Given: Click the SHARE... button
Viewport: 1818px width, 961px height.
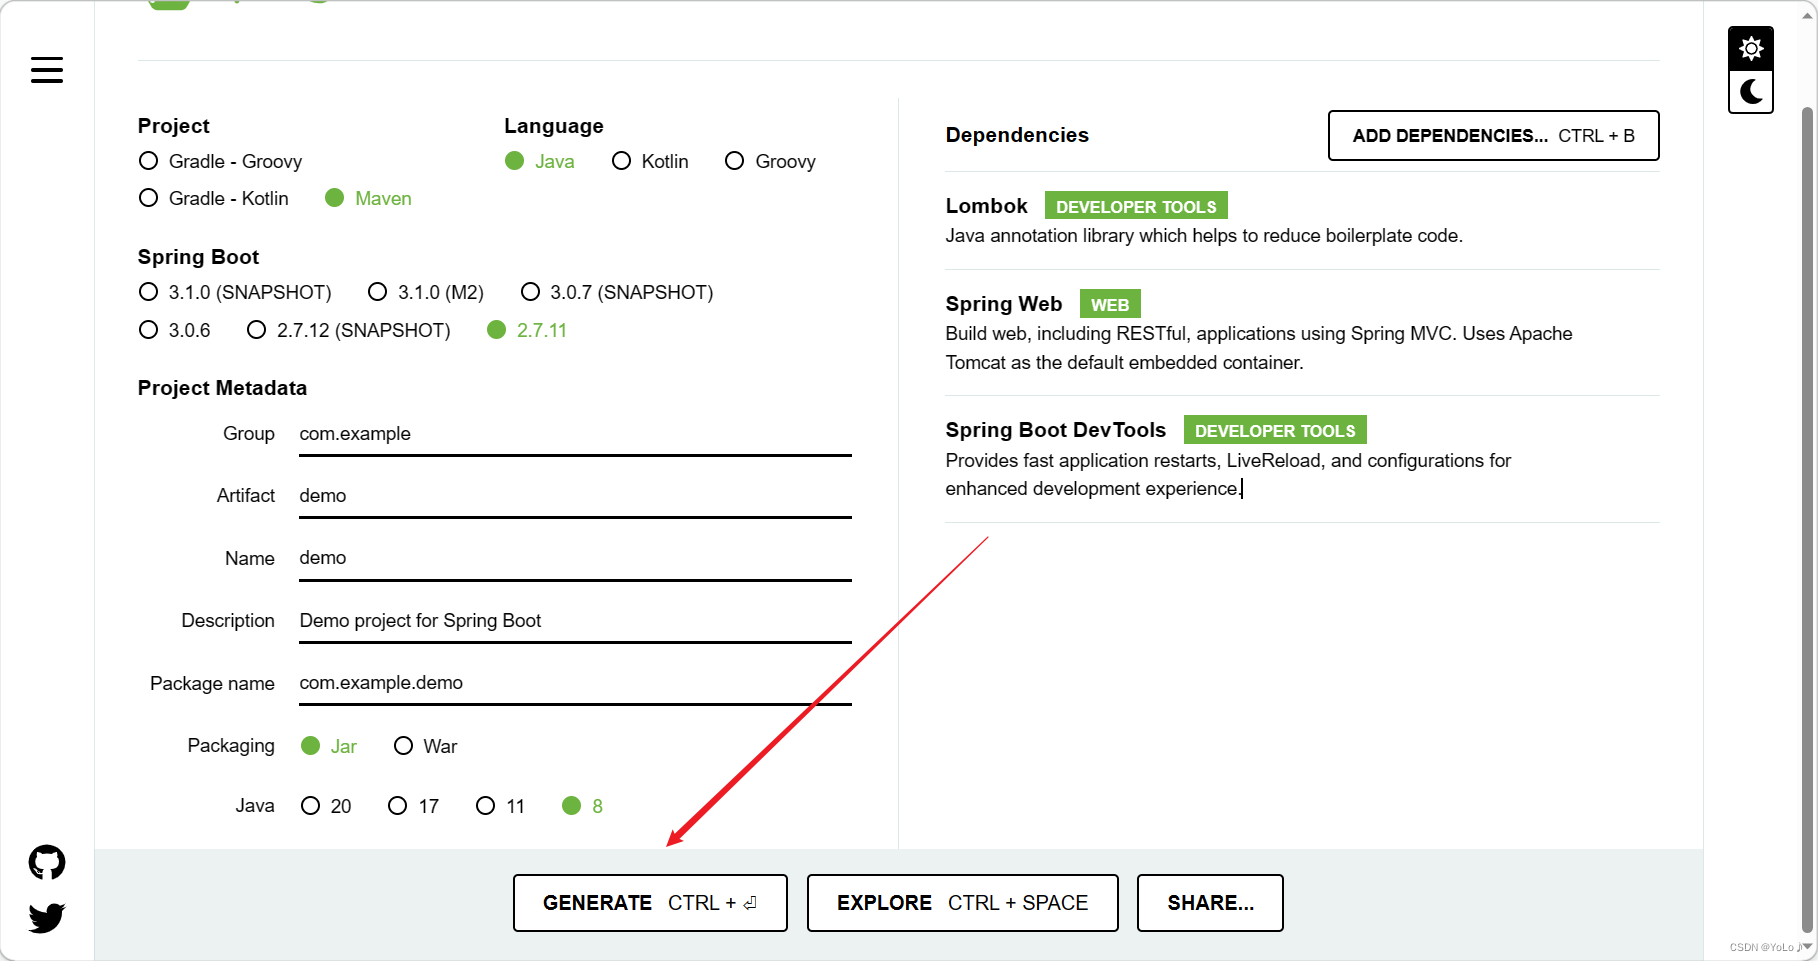Looking at the screenshot, I should coord(1210,903).
